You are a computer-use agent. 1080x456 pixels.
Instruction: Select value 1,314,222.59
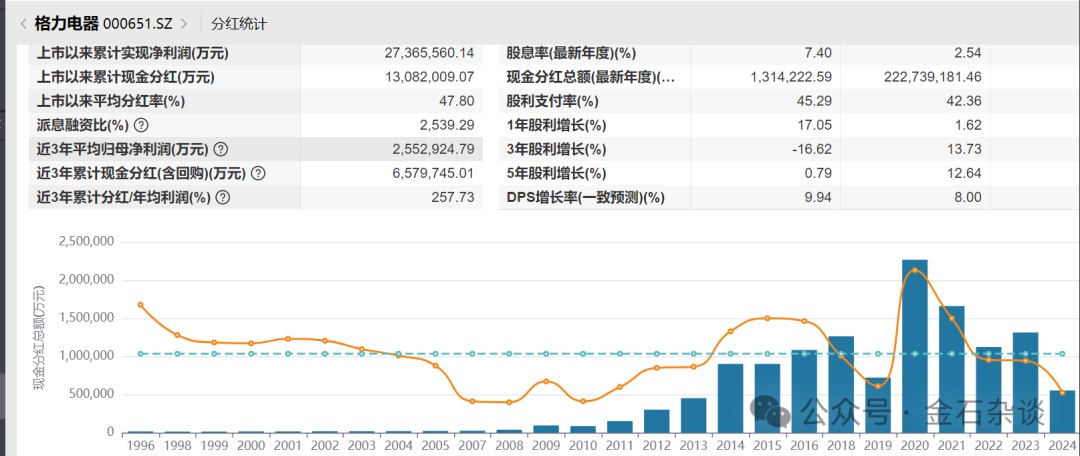coord(792,77)
